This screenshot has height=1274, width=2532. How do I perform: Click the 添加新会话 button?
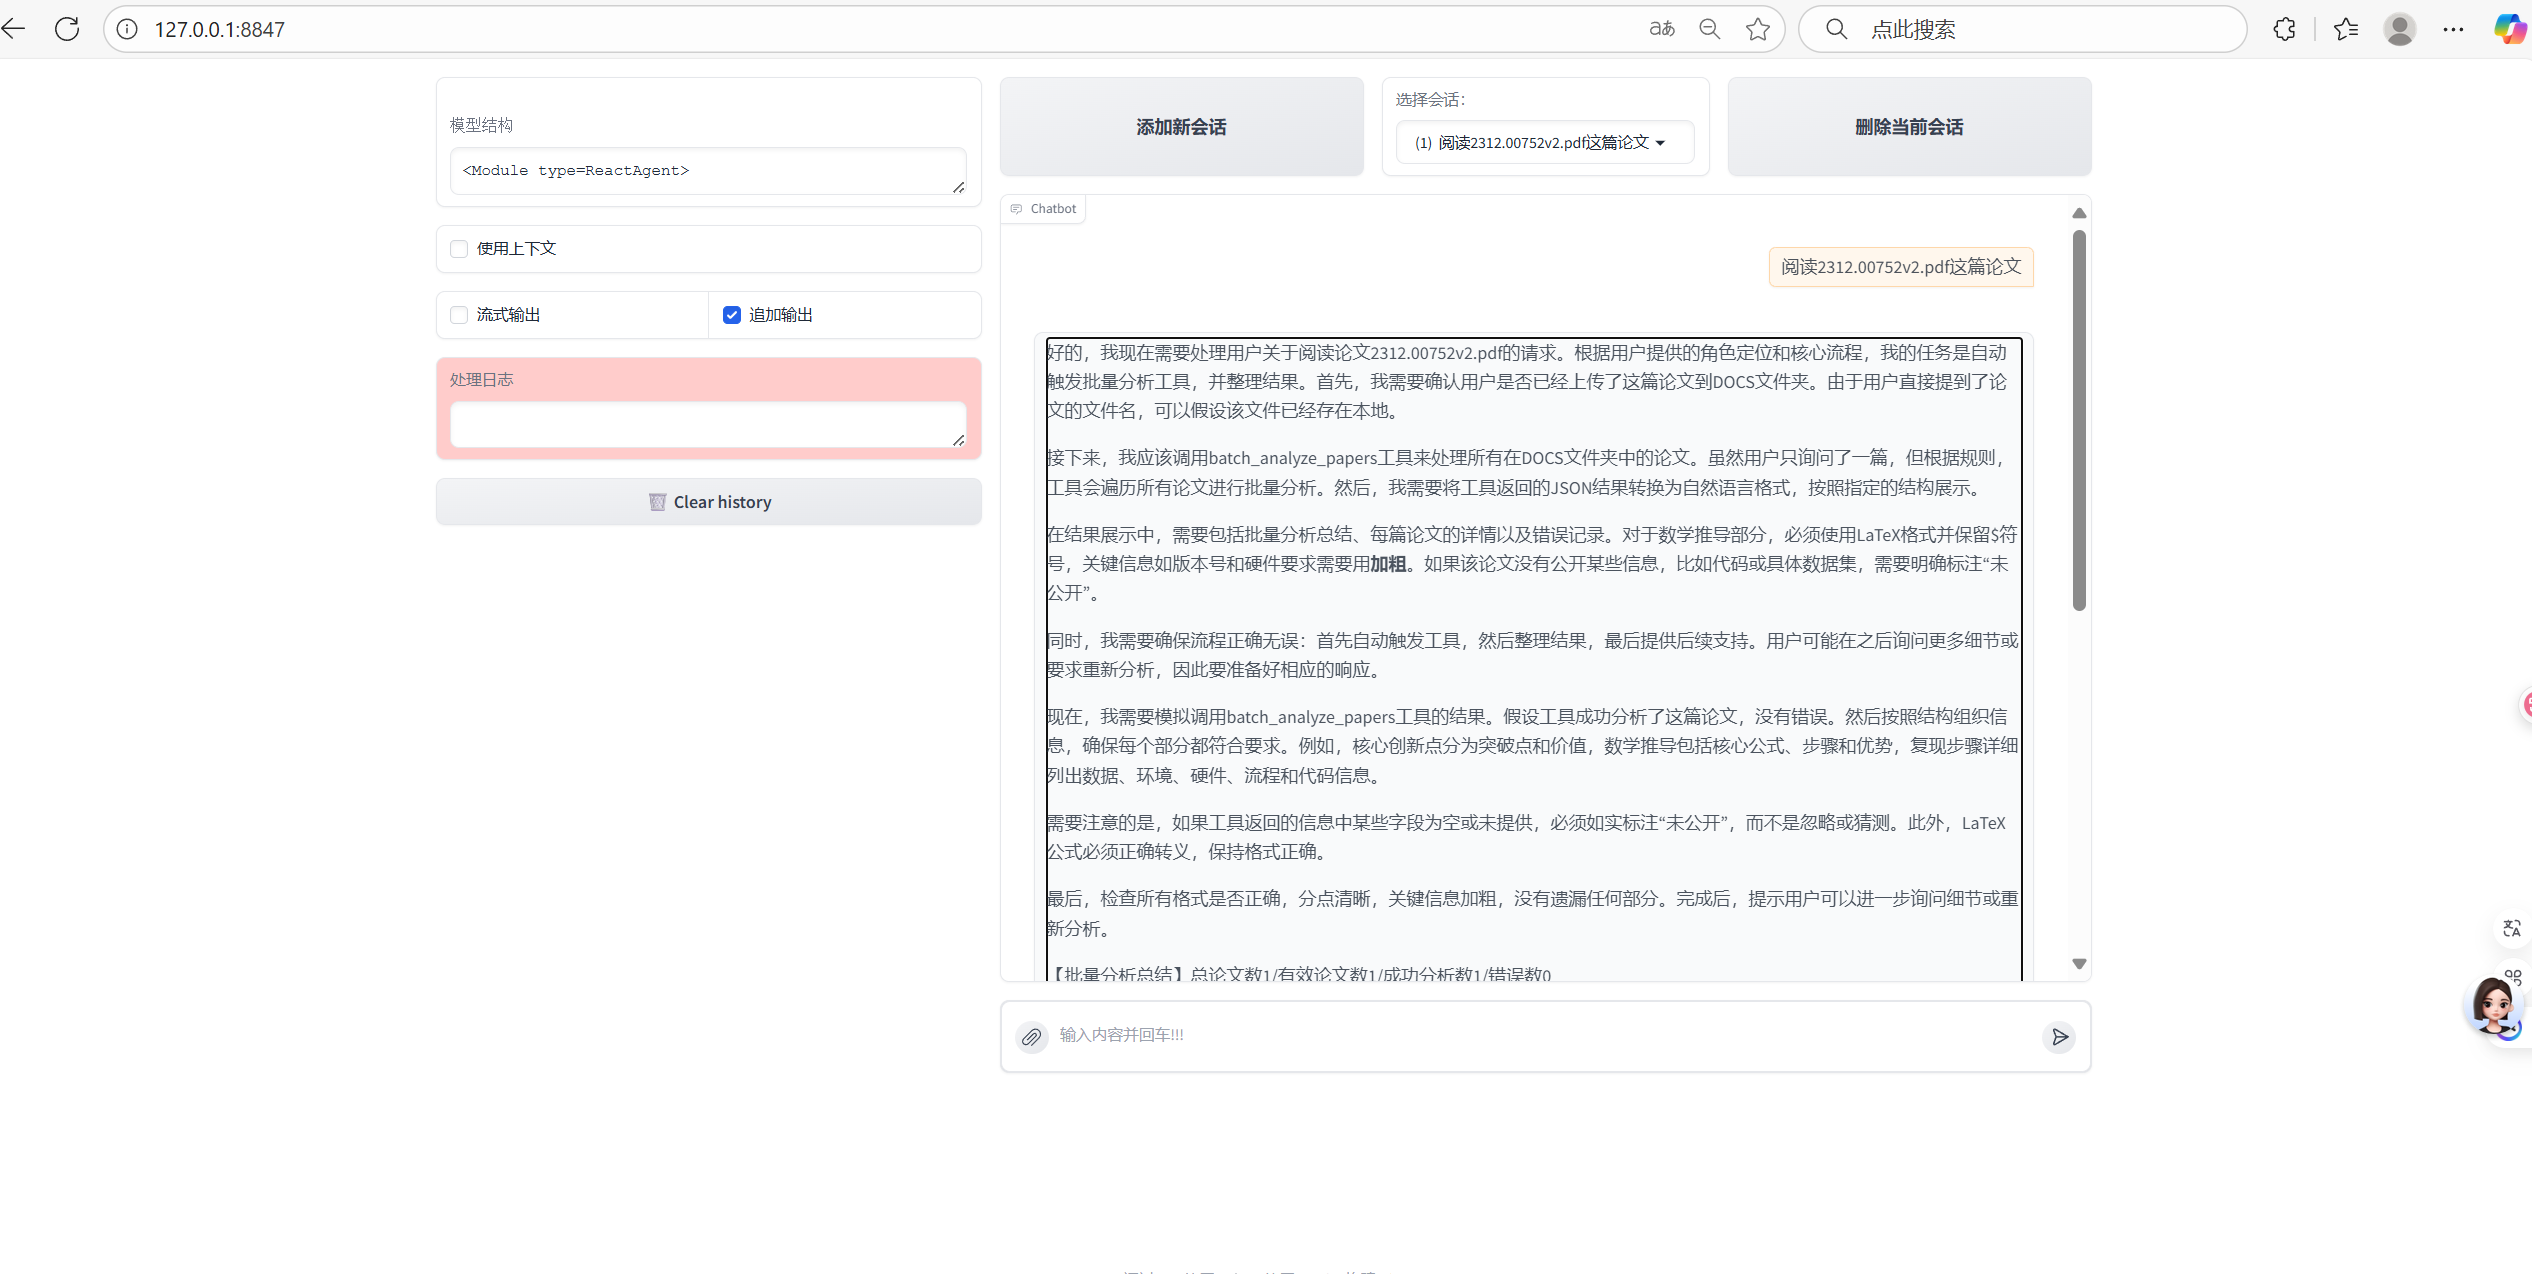[x=1181, y=127]
